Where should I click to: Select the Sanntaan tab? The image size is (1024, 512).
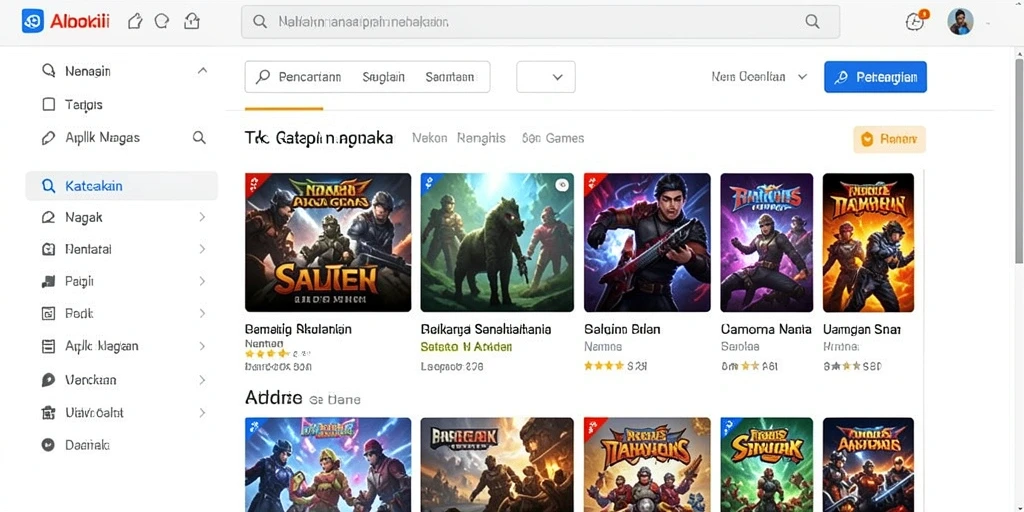point(449,77)
